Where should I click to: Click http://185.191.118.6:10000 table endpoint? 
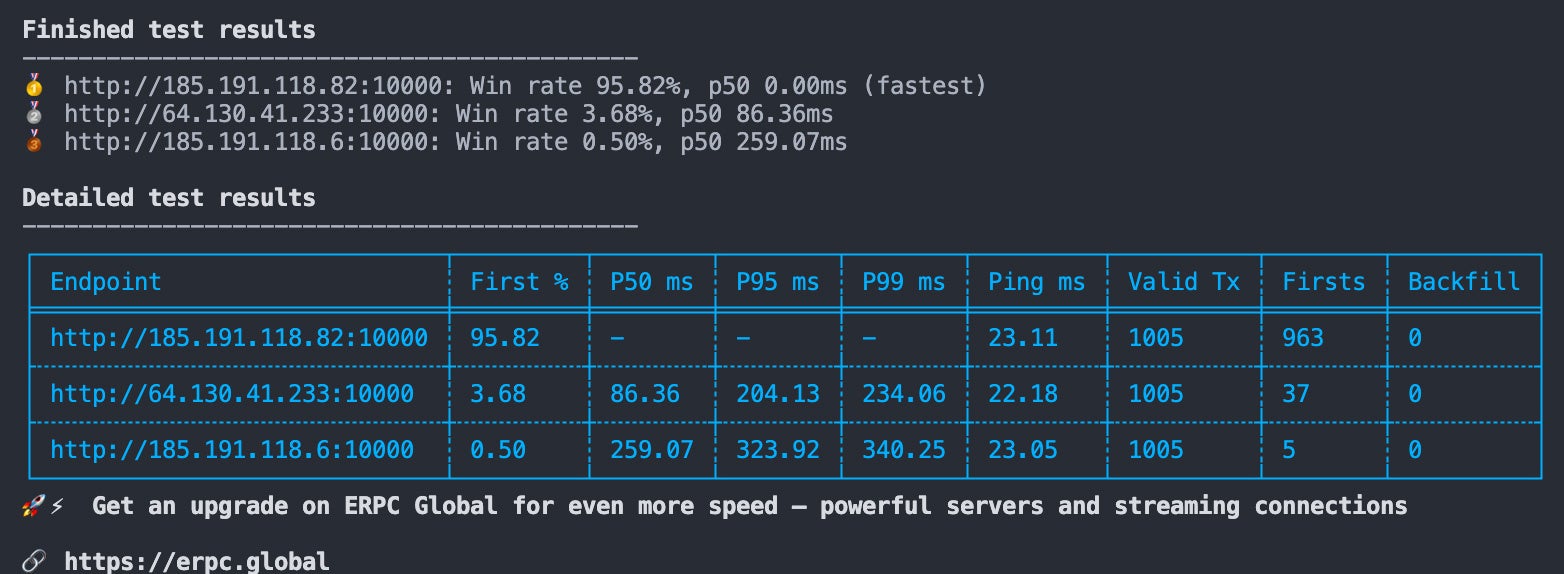[x=232, y=450]
